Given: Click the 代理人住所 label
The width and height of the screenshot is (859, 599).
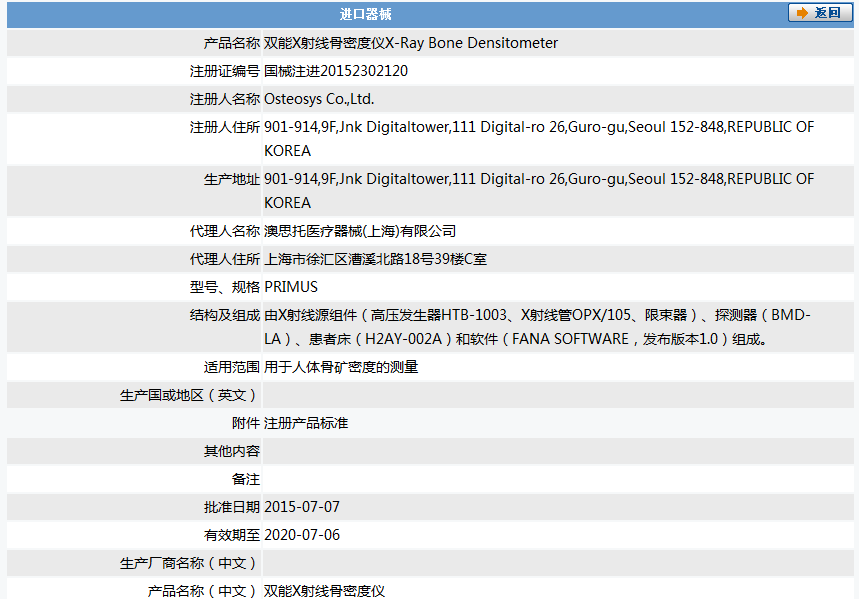Looking at the screenshot, I should click(x=225, y=259).
